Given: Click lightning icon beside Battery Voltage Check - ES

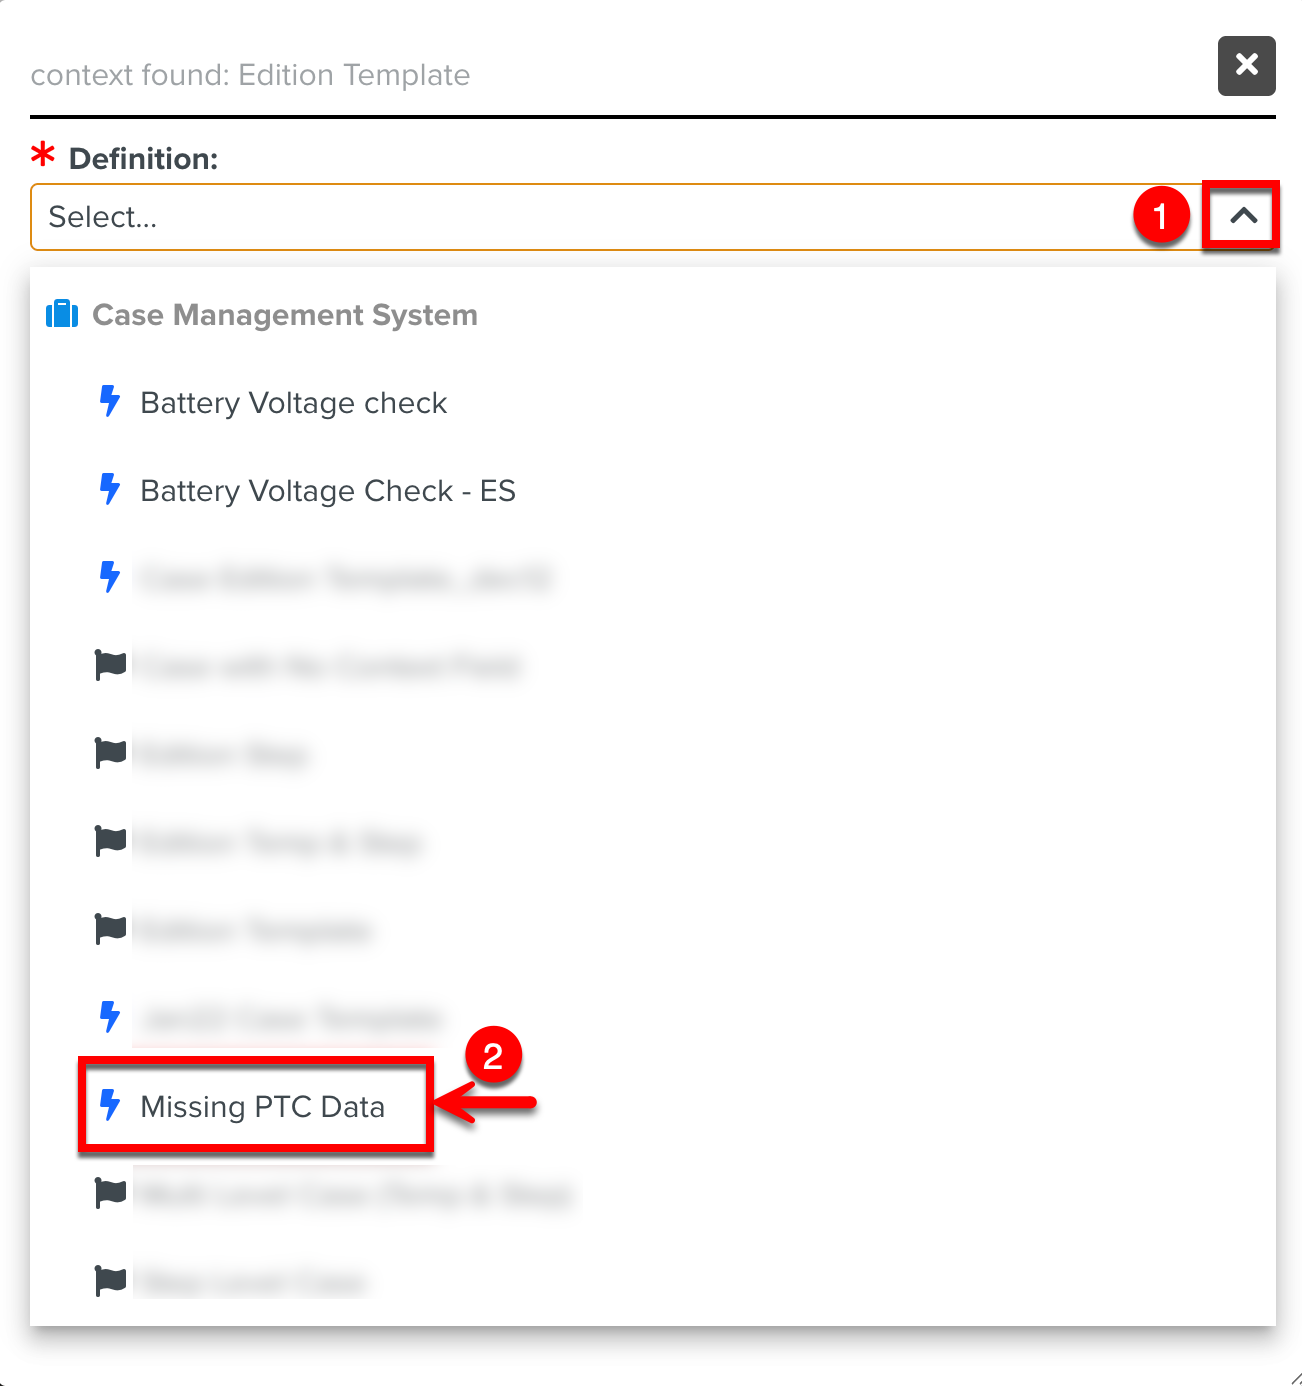Looking at the screenshot, I should (109, 490).
